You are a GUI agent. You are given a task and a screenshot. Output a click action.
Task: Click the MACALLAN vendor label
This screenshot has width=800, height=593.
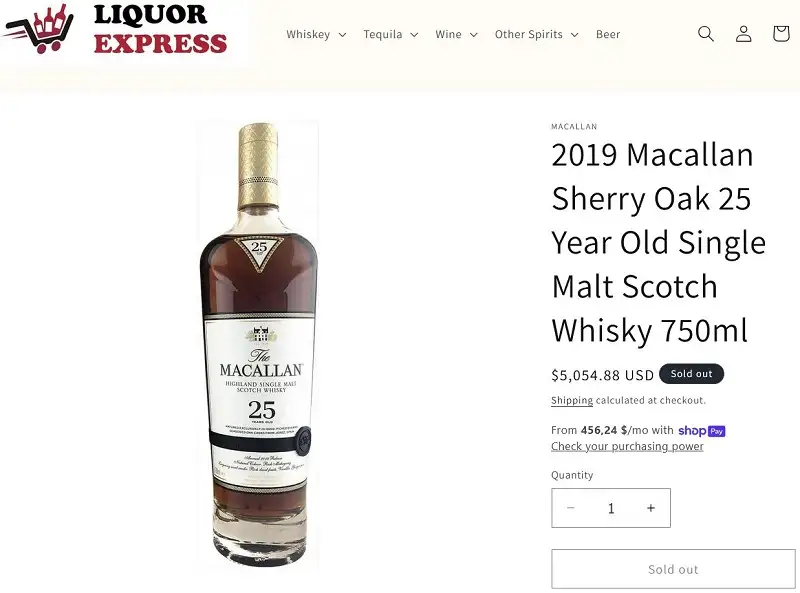(x=572, y=126)
